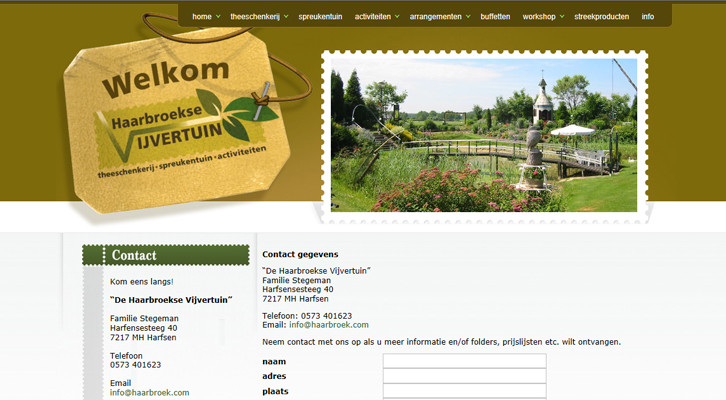Open the garden photo in the stamp frame
The image size is (726, 400).
point(484,135)
